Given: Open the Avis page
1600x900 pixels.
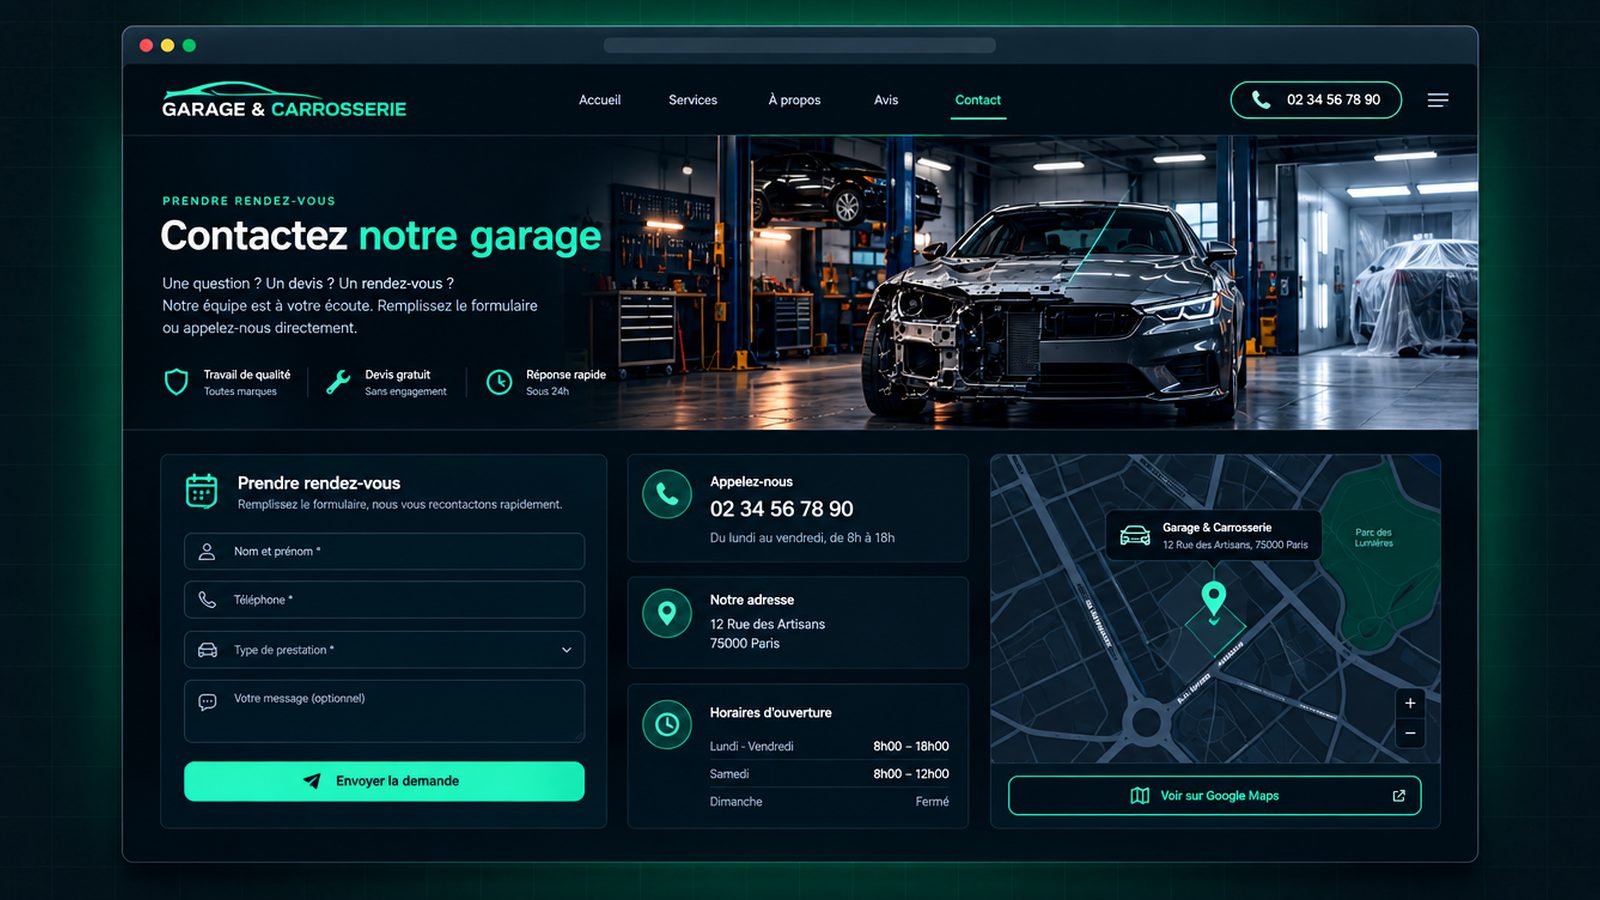Looking at the screenshot, I should click(886, 100).
